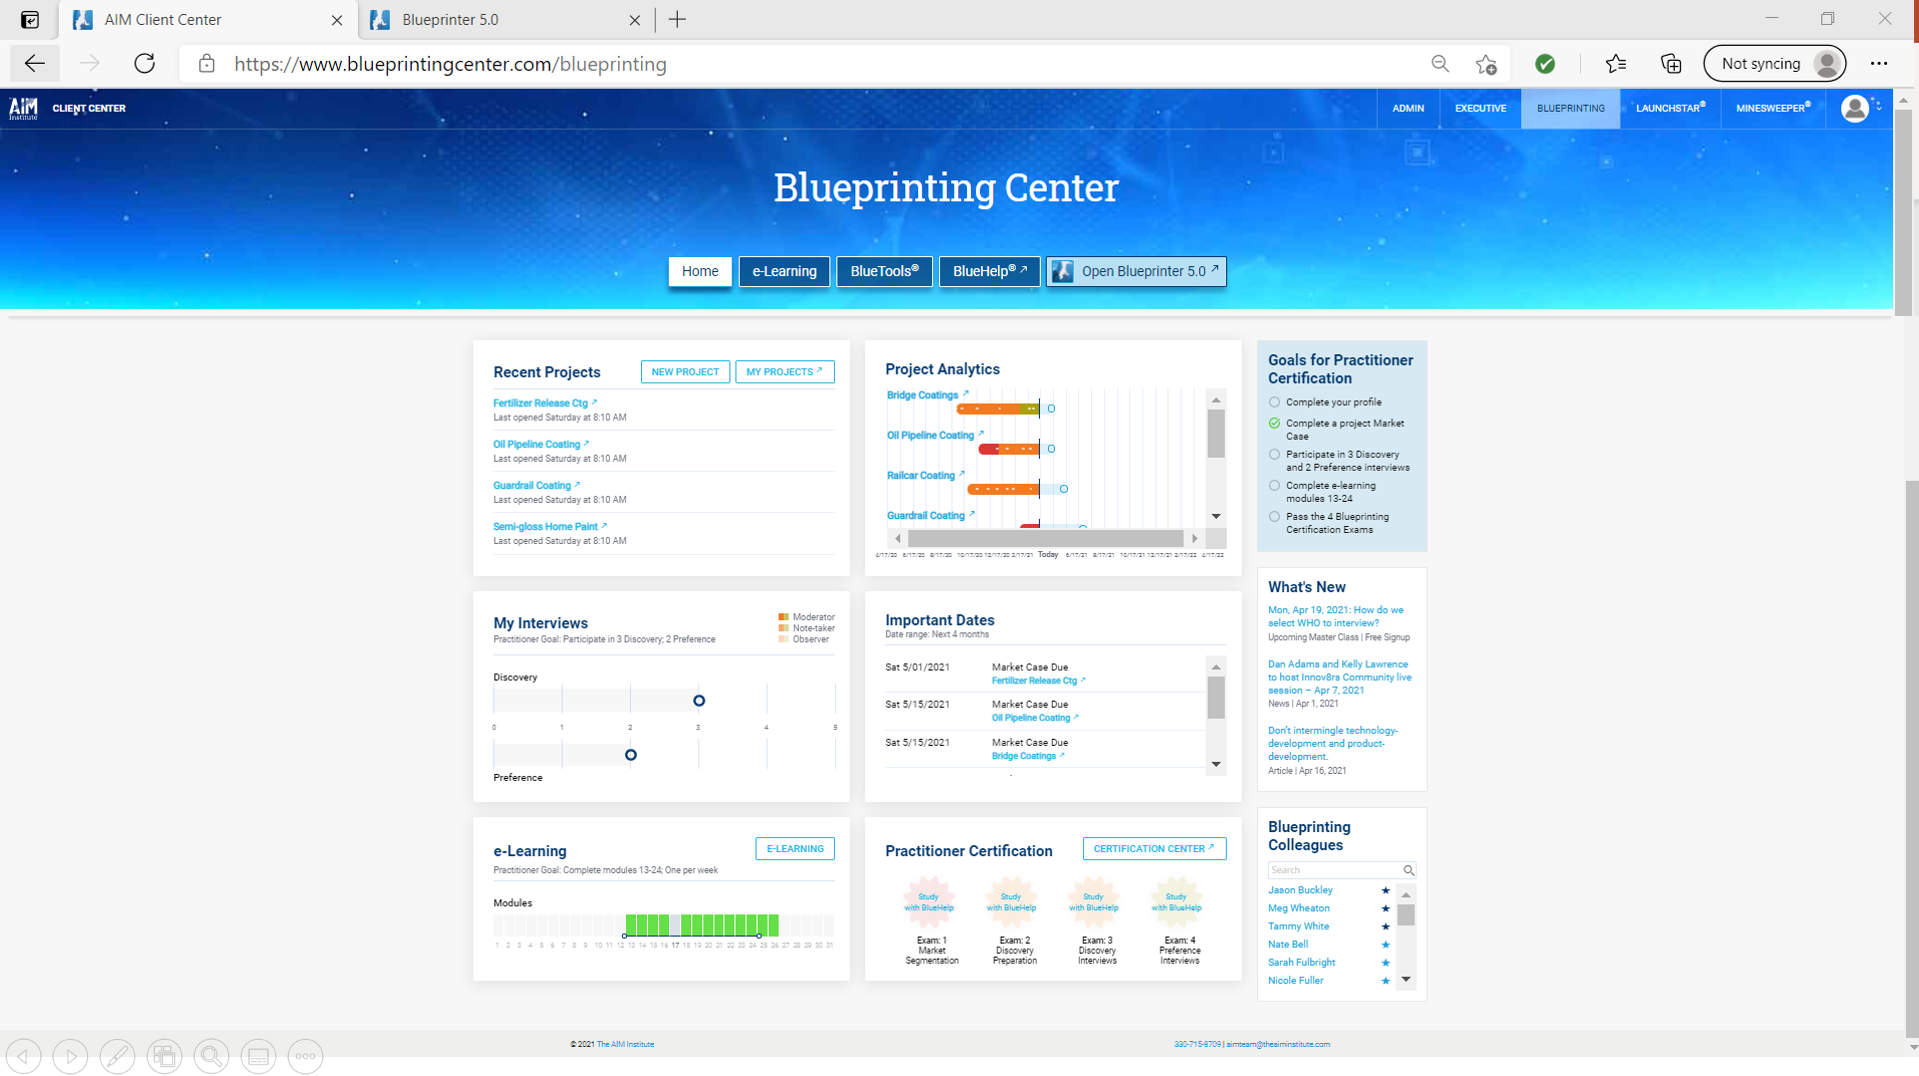
Task: Click the Project Analytics right scroll arrow
Action: [1194, 538]
